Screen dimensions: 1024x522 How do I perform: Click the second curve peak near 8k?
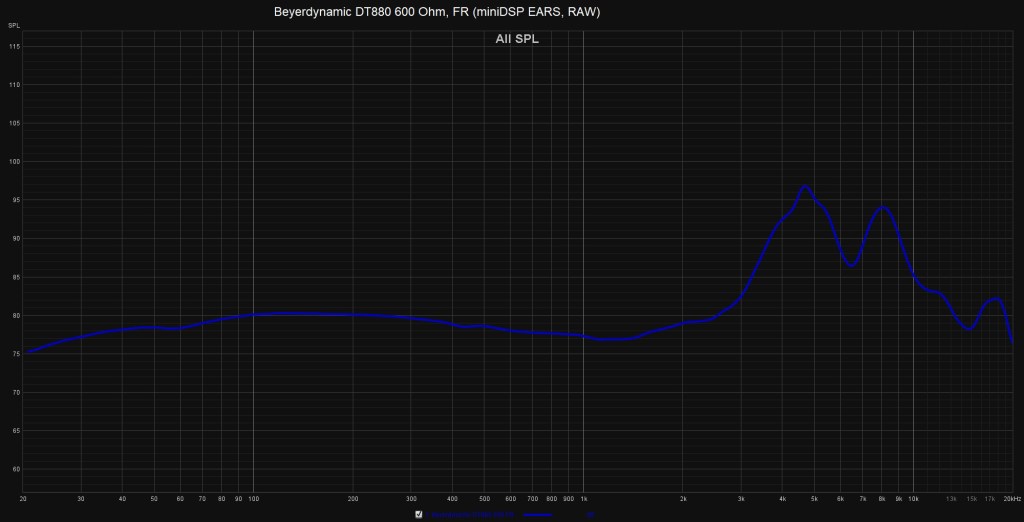point(882,207)
